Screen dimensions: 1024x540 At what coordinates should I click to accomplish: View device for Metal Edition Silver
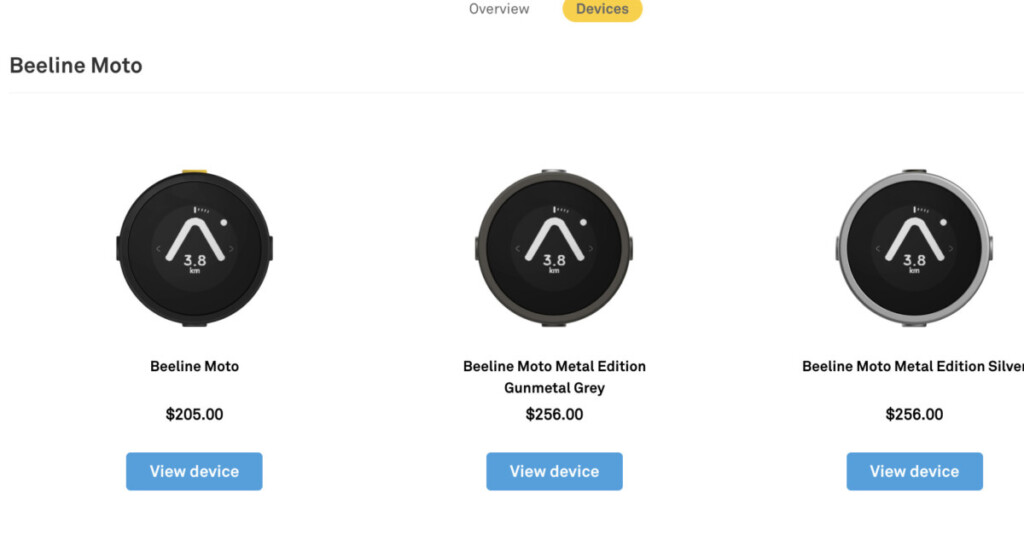pyautogui.click(x=914, y=471)
